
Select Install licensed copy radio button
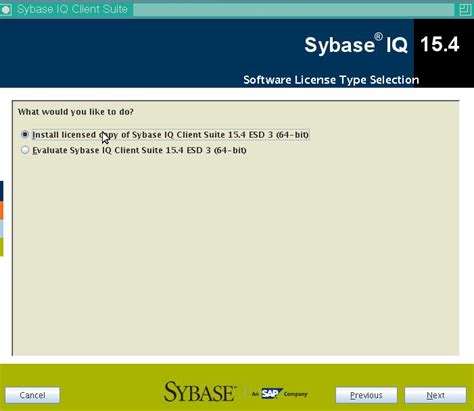click(x=25, y=134)
